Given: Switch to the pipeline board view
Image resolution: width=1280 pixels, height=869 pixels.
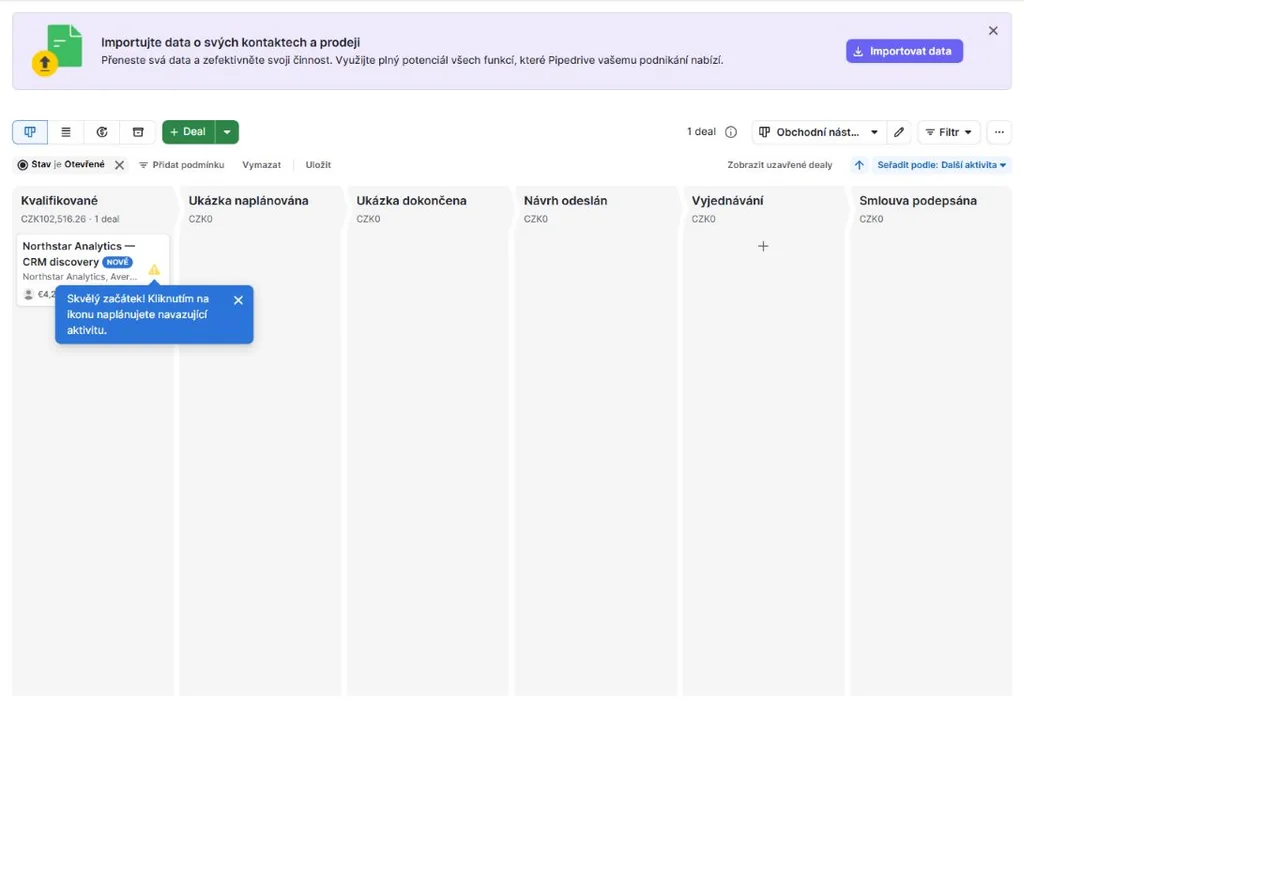Looking at the screenshot, I should (30, 132).
